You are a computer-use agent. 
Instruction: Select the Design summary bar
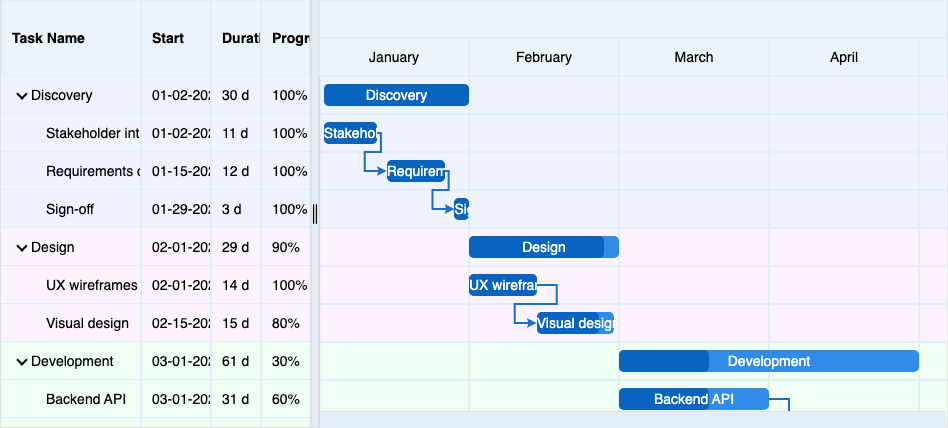coord(543,248)
